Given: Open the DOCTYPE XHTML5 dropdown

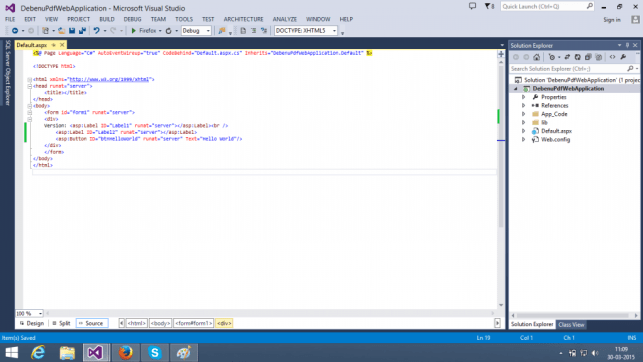Looking at the screenshot, I should [306, 31].
